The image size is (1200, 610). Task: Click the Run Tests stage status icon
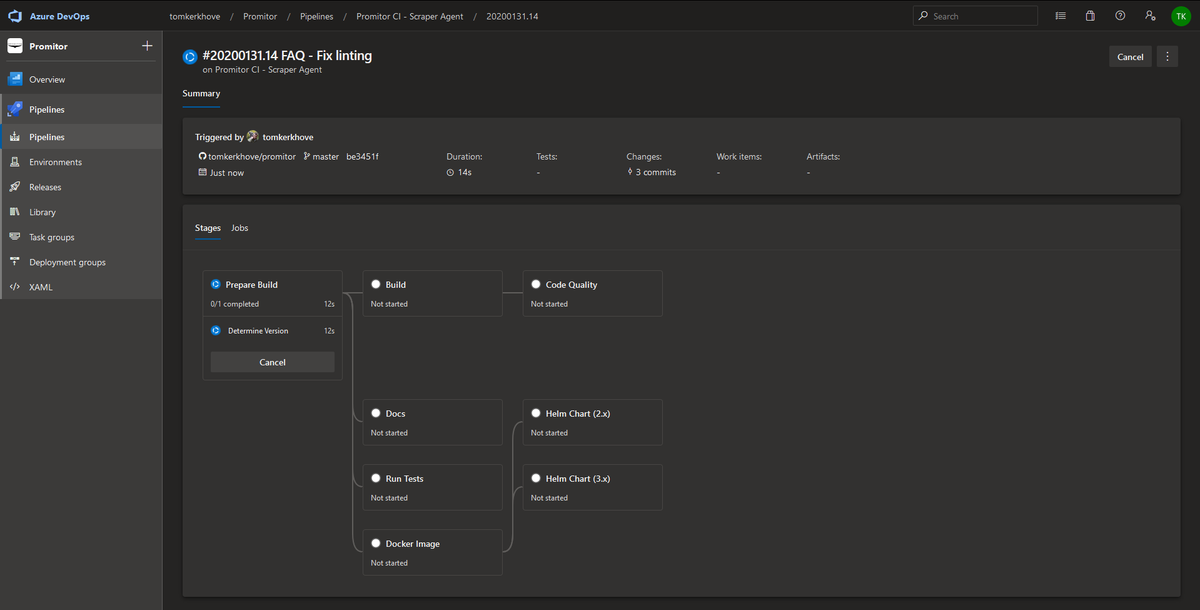375,478
